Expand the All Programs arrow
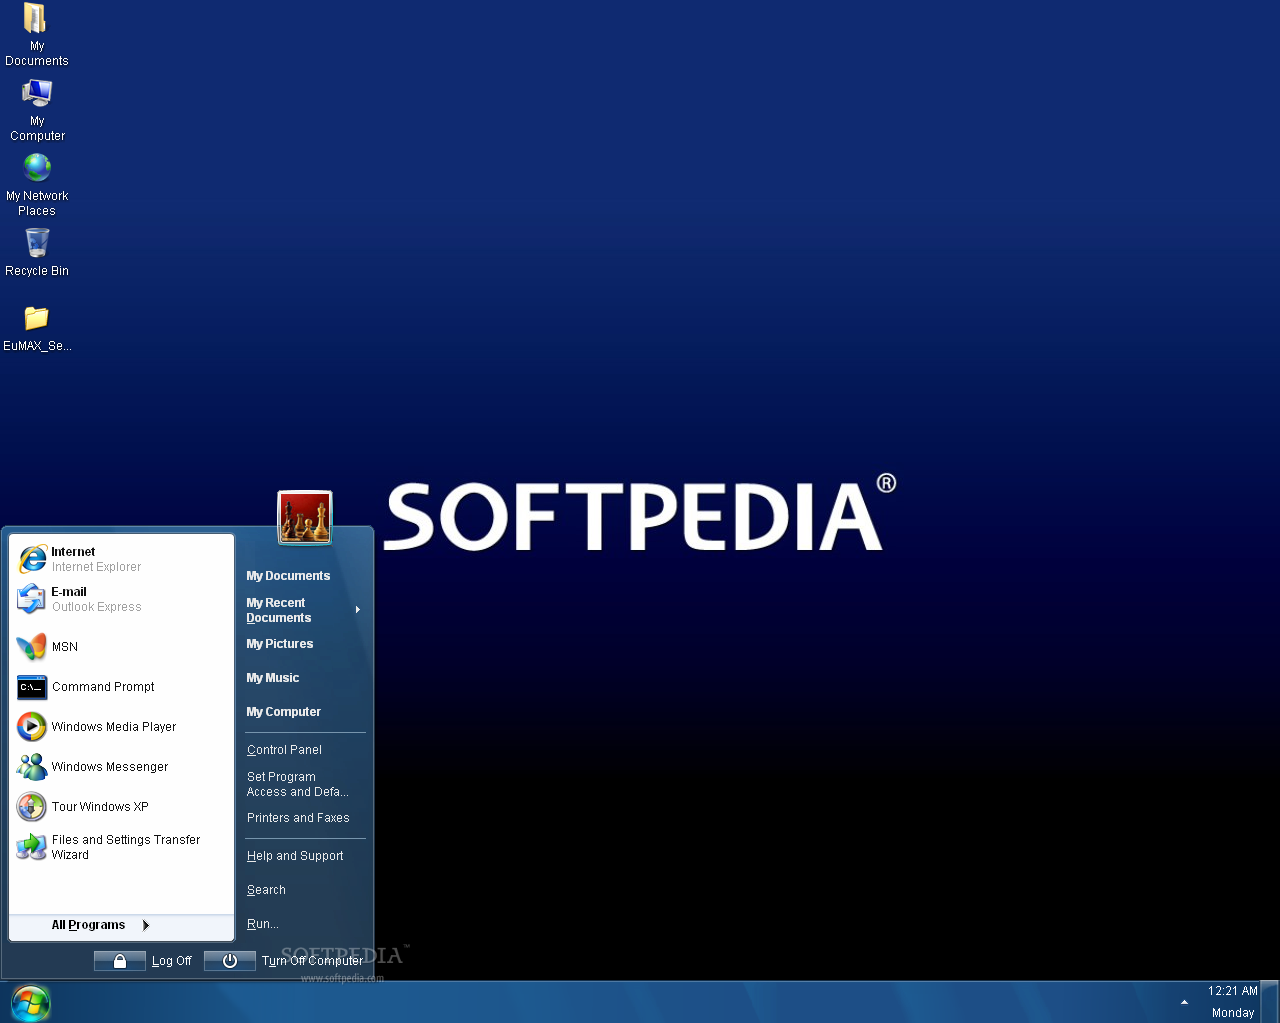This screenshot has height=1023, width=1280. (x=146, y=925)
